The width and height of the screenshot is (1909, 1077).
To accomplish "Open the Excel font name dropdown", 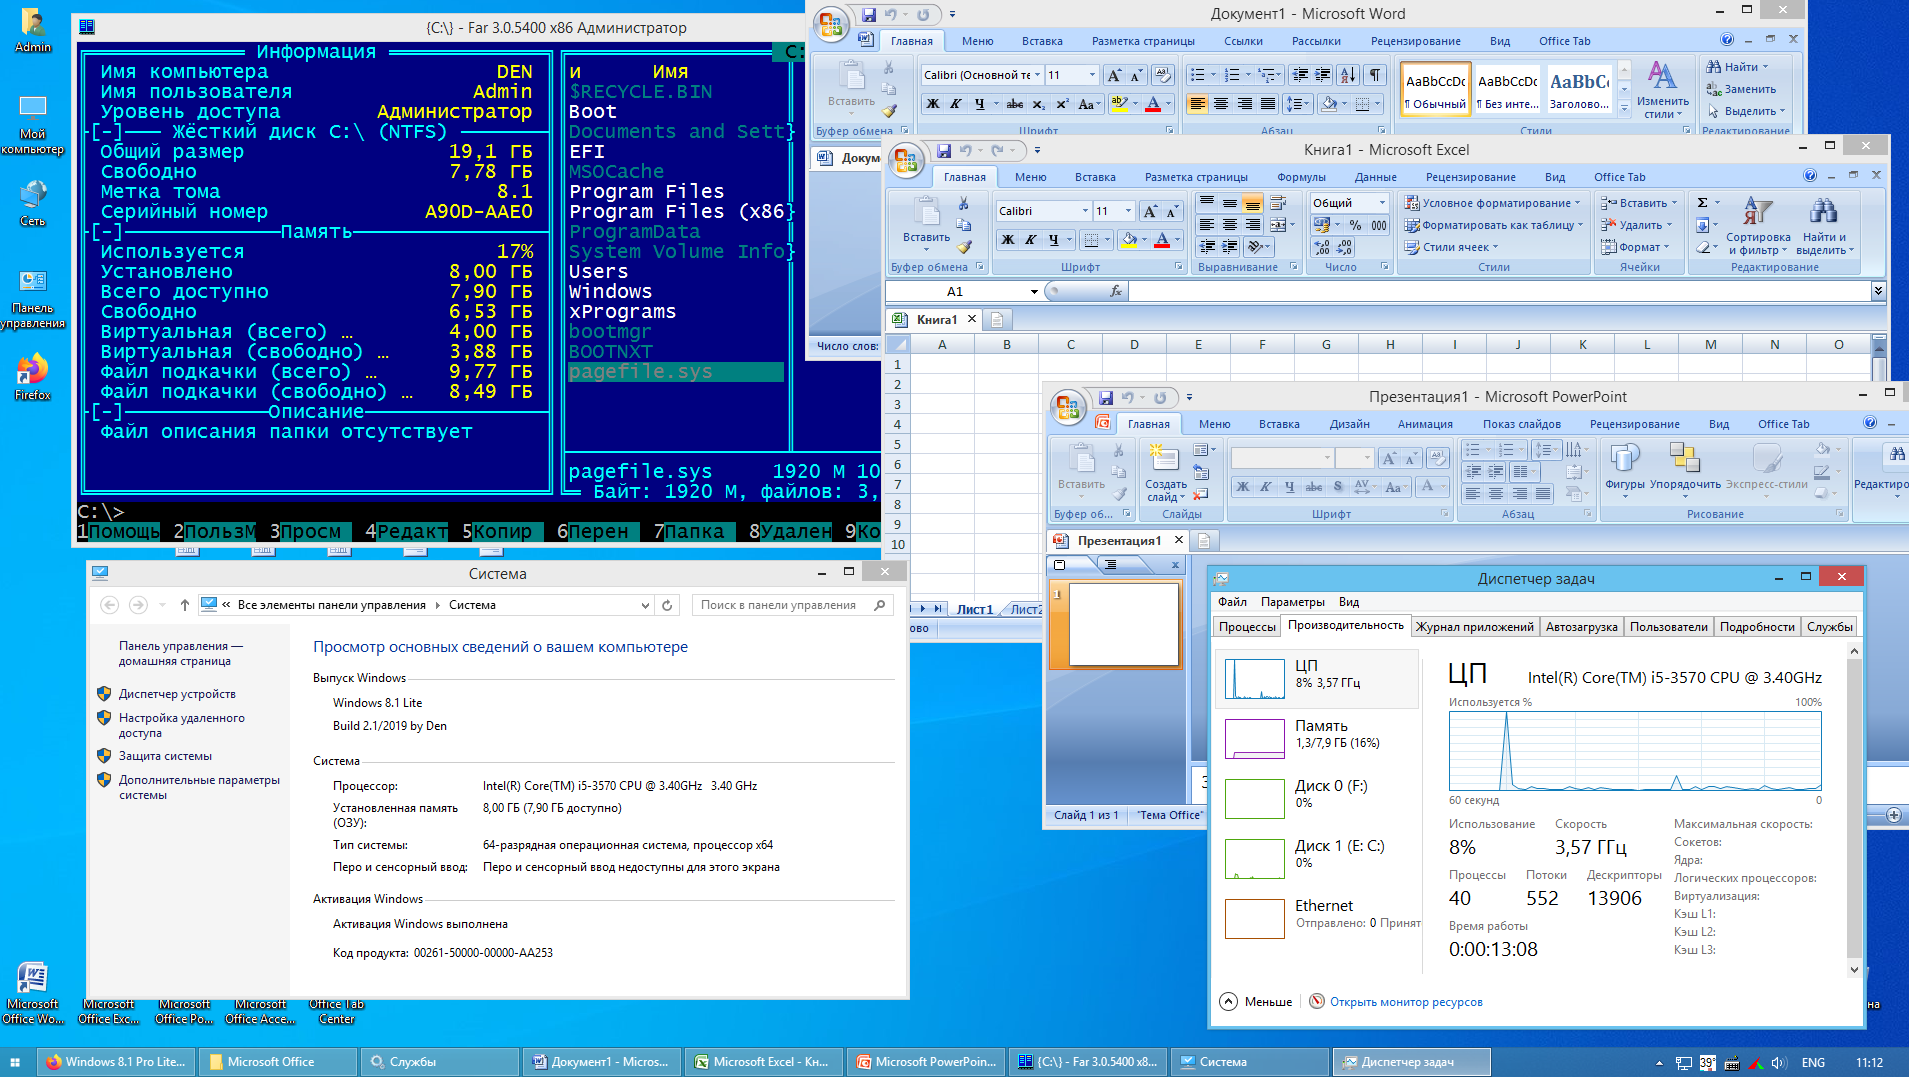I will [1085, 211].
